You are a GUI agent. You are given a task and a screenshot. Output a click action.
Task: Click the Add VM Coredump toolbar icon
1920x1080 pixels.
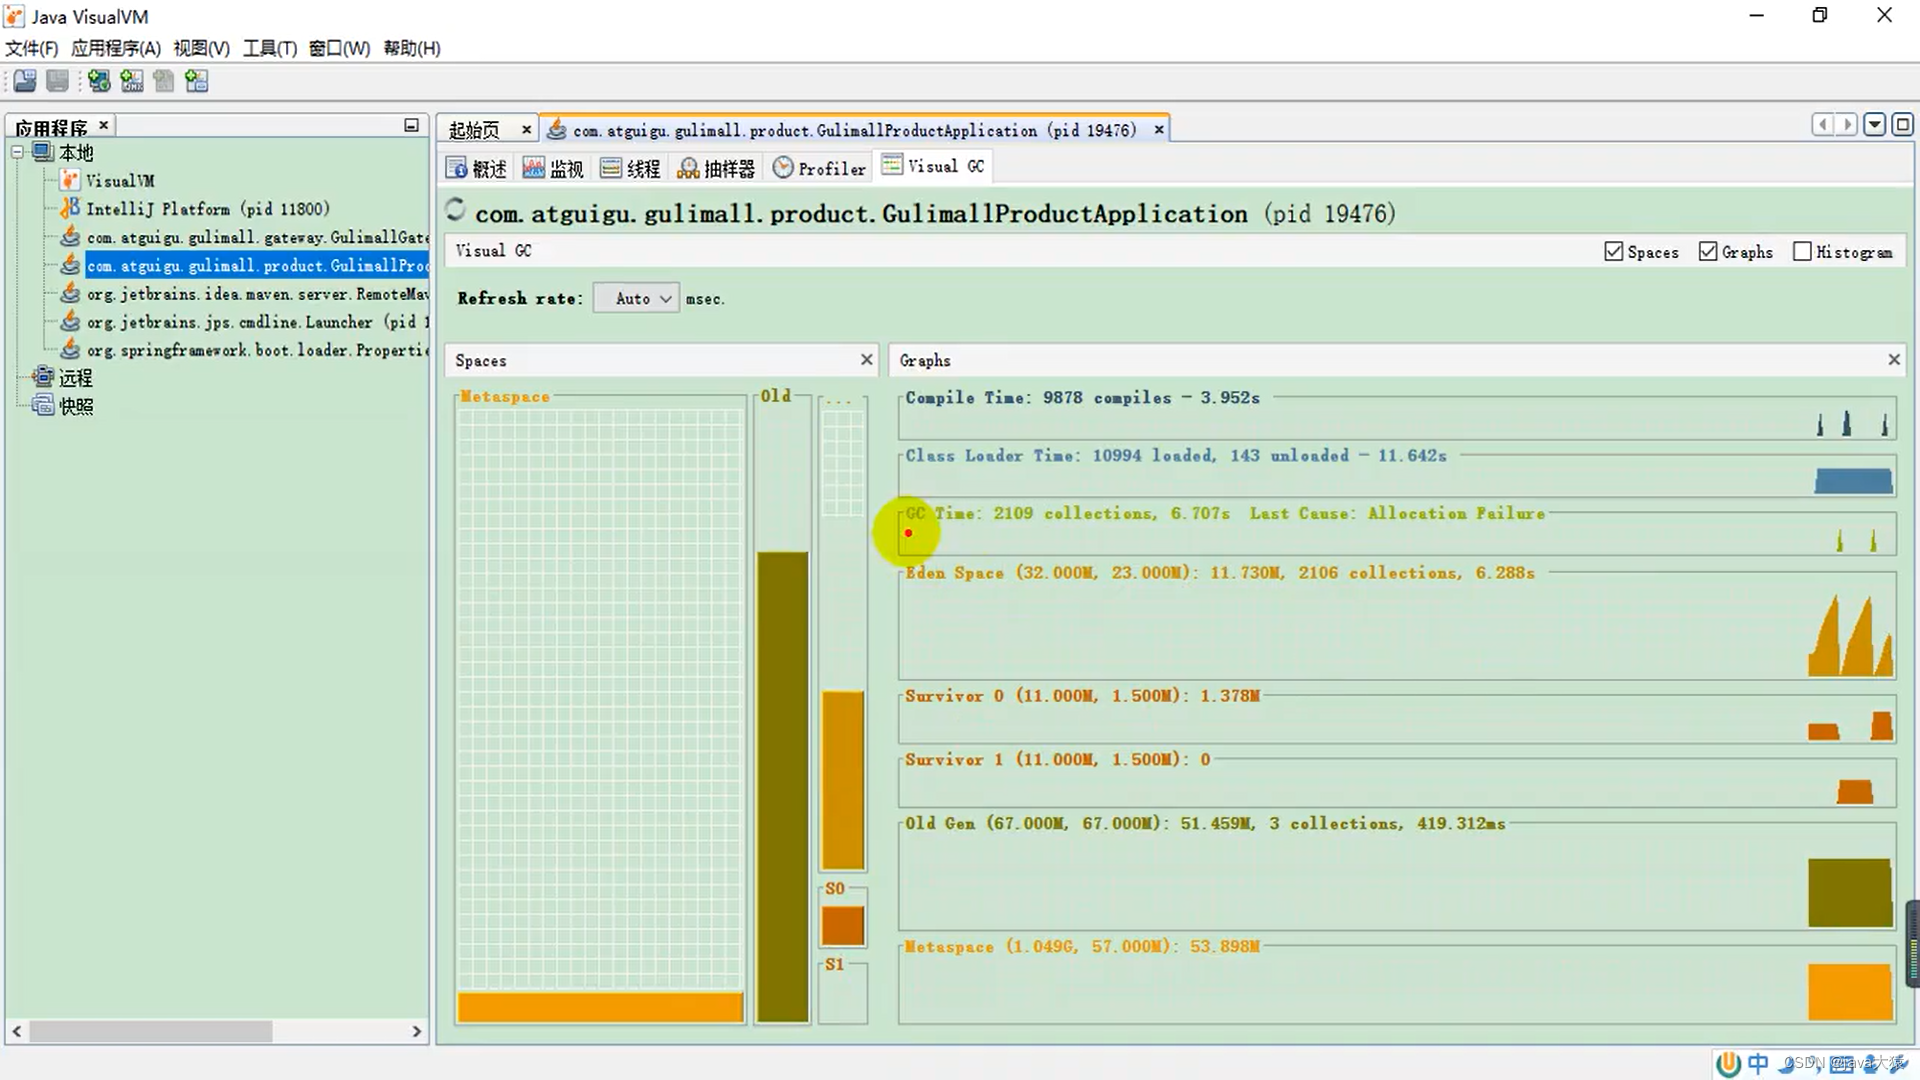click(x=164, y=81)
